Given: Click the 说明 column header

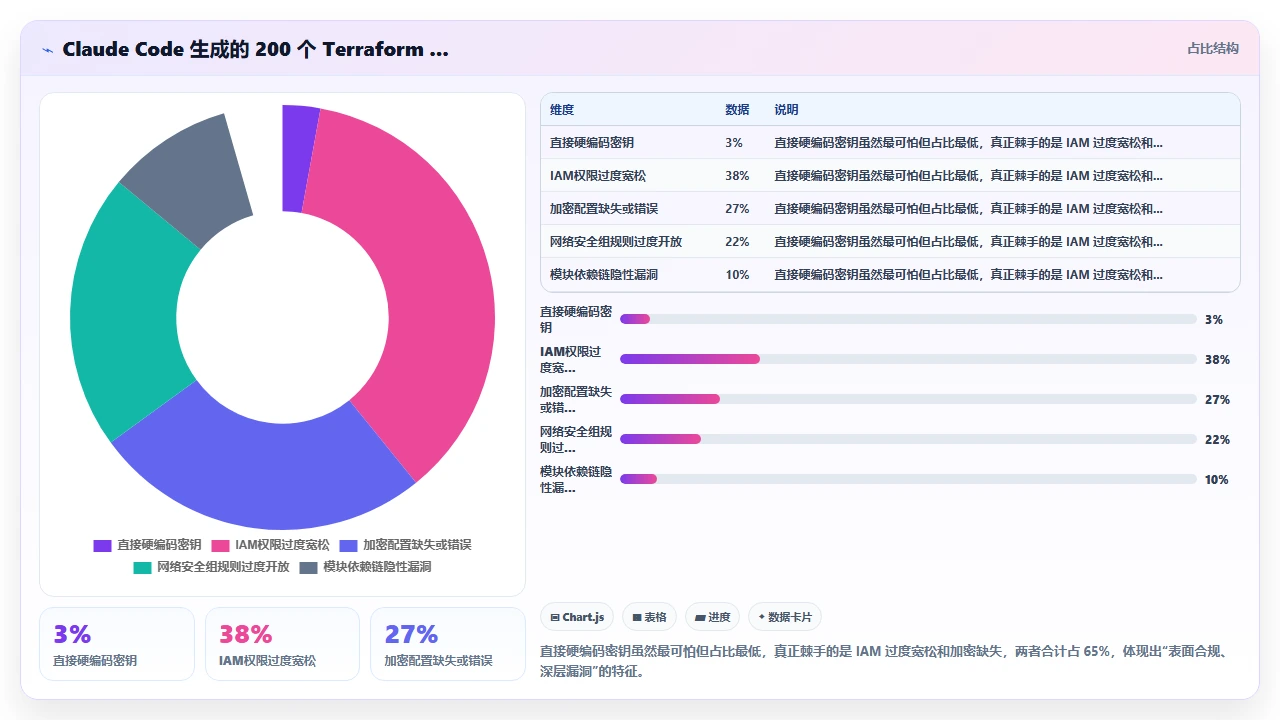Looking at the screenshot, I should tap(786, 110).
